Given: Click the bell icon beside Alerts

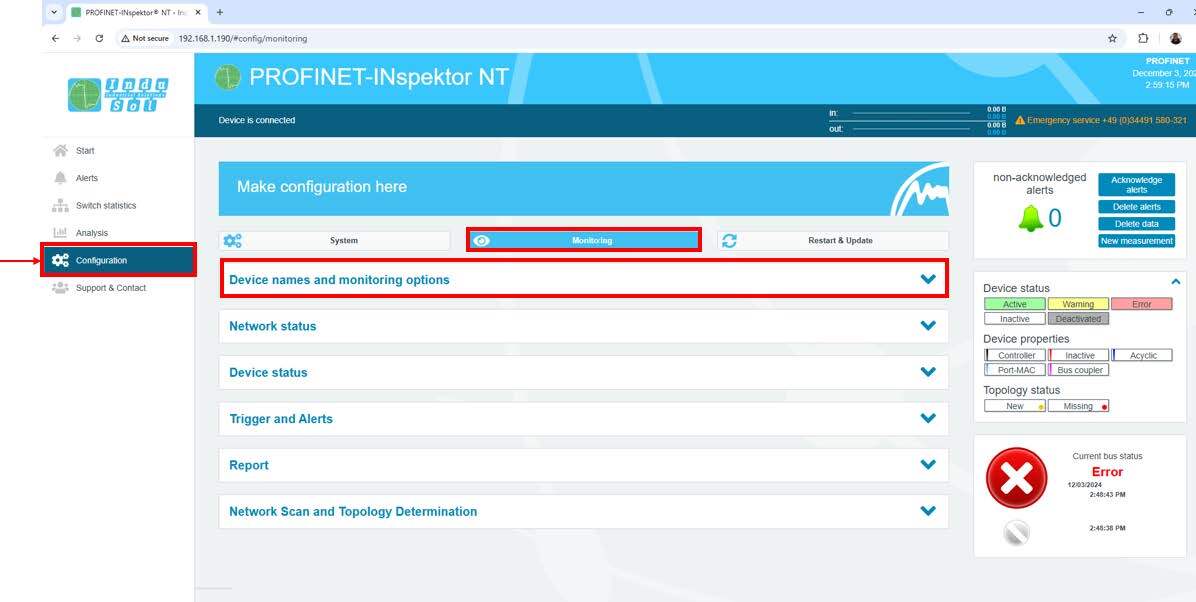Looking at the screenshot, I should [60, 178].
